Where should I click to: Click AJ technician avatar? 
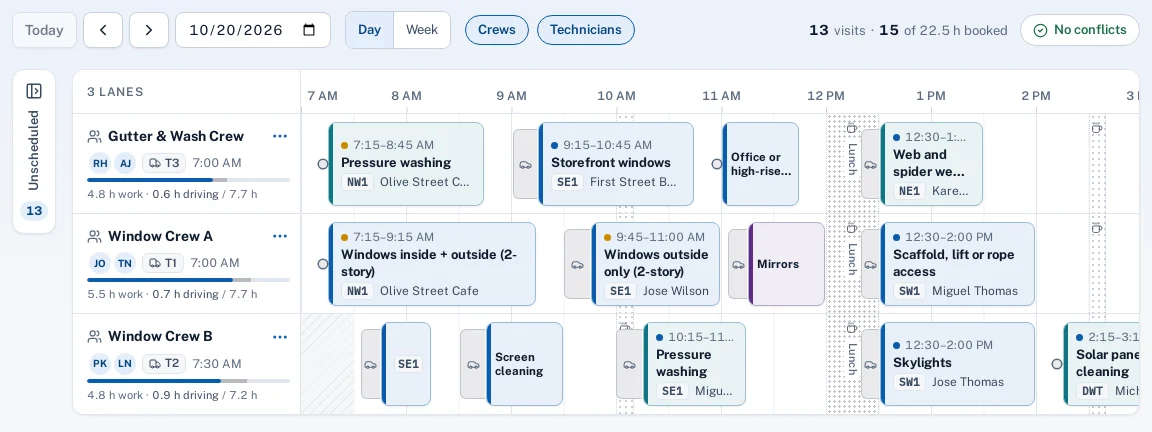click(x=125, y=163)
